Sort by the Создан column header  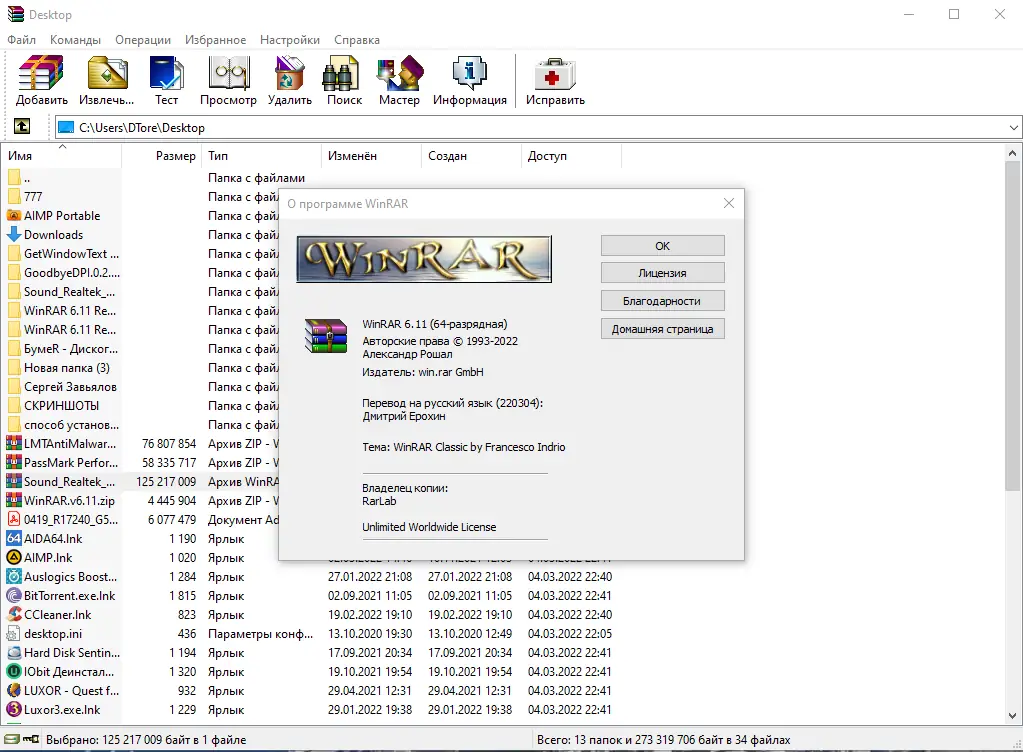[x=472, y=156]
